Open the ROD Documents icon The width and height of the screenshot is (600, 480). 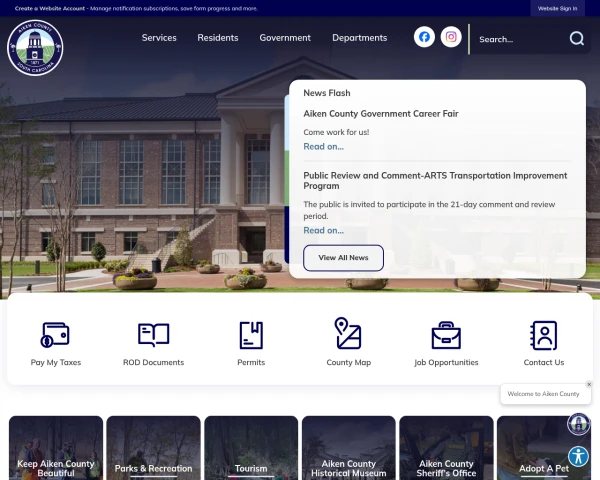(153, 334)
